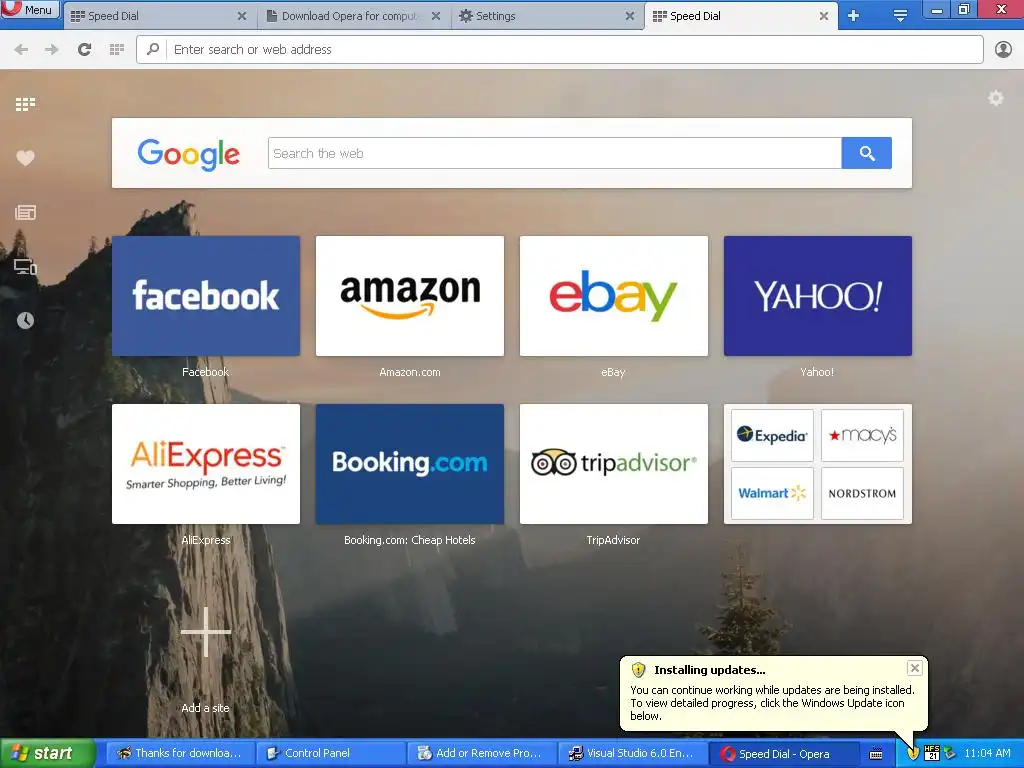The height and width of the screenshot is (768, 1024).
Task: Open synced Tabs devices icon in sidebar
Action: 25,266
